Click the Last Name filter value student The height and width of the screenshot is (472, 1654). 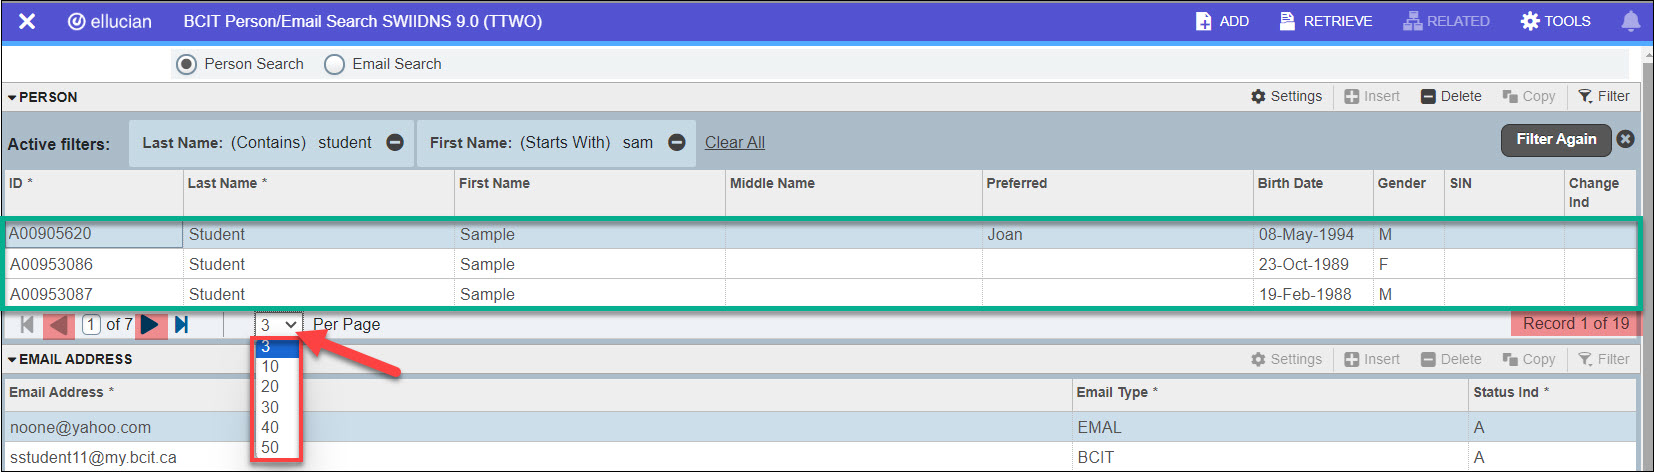[345, 143]
